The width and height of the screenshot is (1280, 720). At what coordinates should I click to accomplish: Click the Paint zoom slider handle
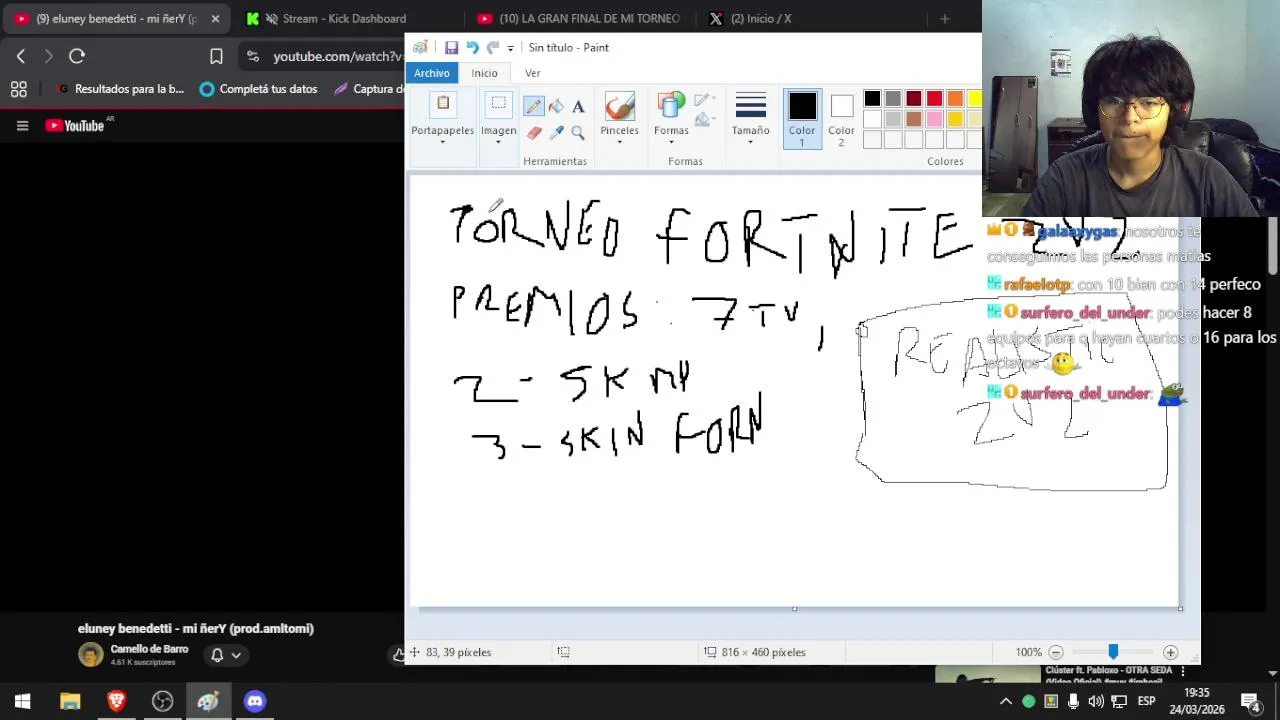(1113, 652)
